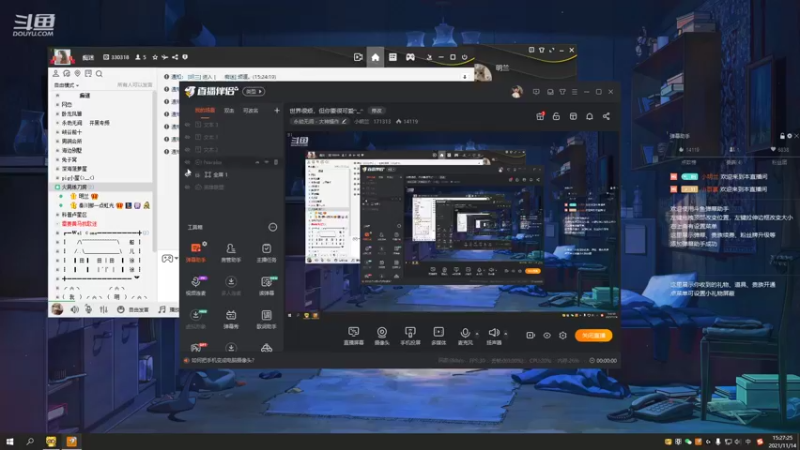Open the skin shirt icon in companion title bar
The image size is (800, 450).
tap(562, 92)
